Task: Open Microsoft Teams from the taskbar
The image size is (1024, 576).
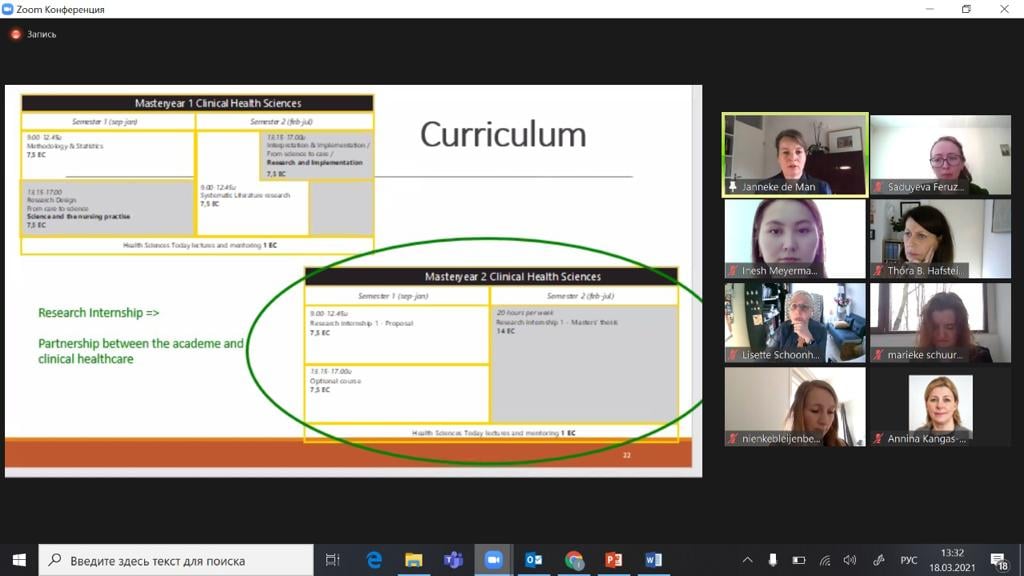Action: pyautogui.click(x=453, y=560)
